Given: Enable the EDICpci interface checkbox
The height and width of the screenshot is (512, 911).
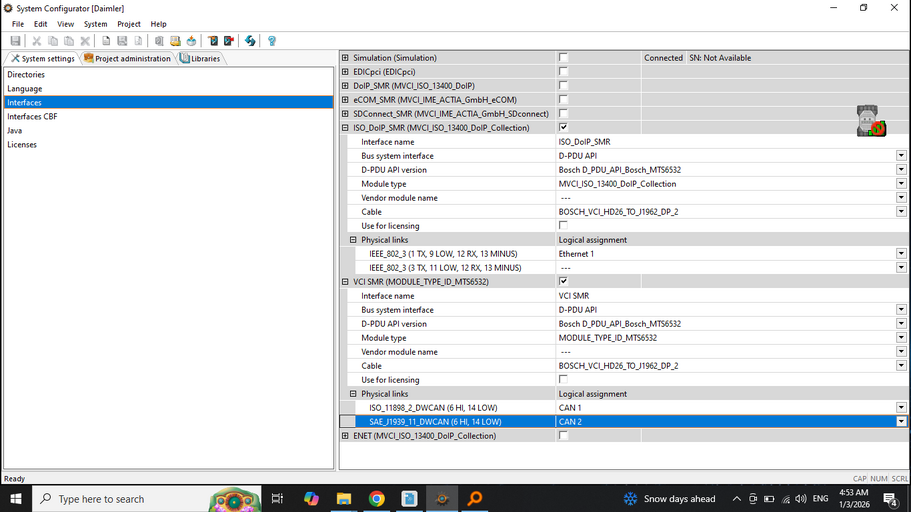Looking at the screenshot, I should (563, 71).
